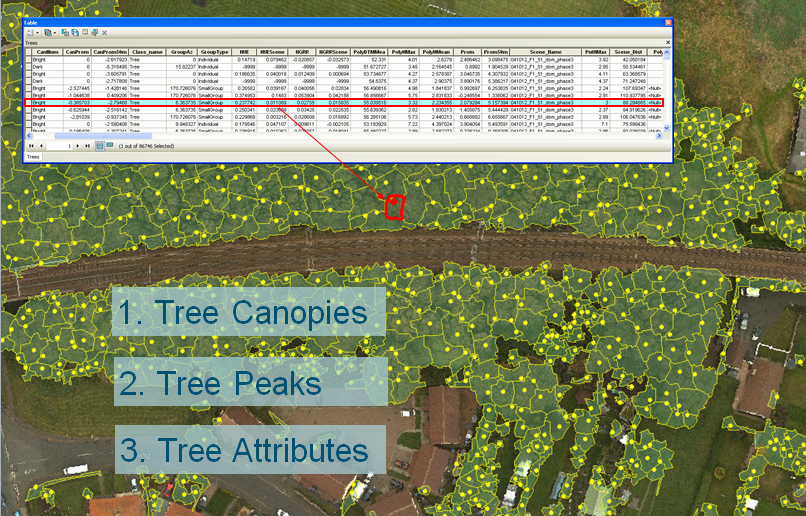The height and width of the screenshot is (516, 806).
Task: Switch to the Trees tab at bottom
Action: tap(33, 157)
